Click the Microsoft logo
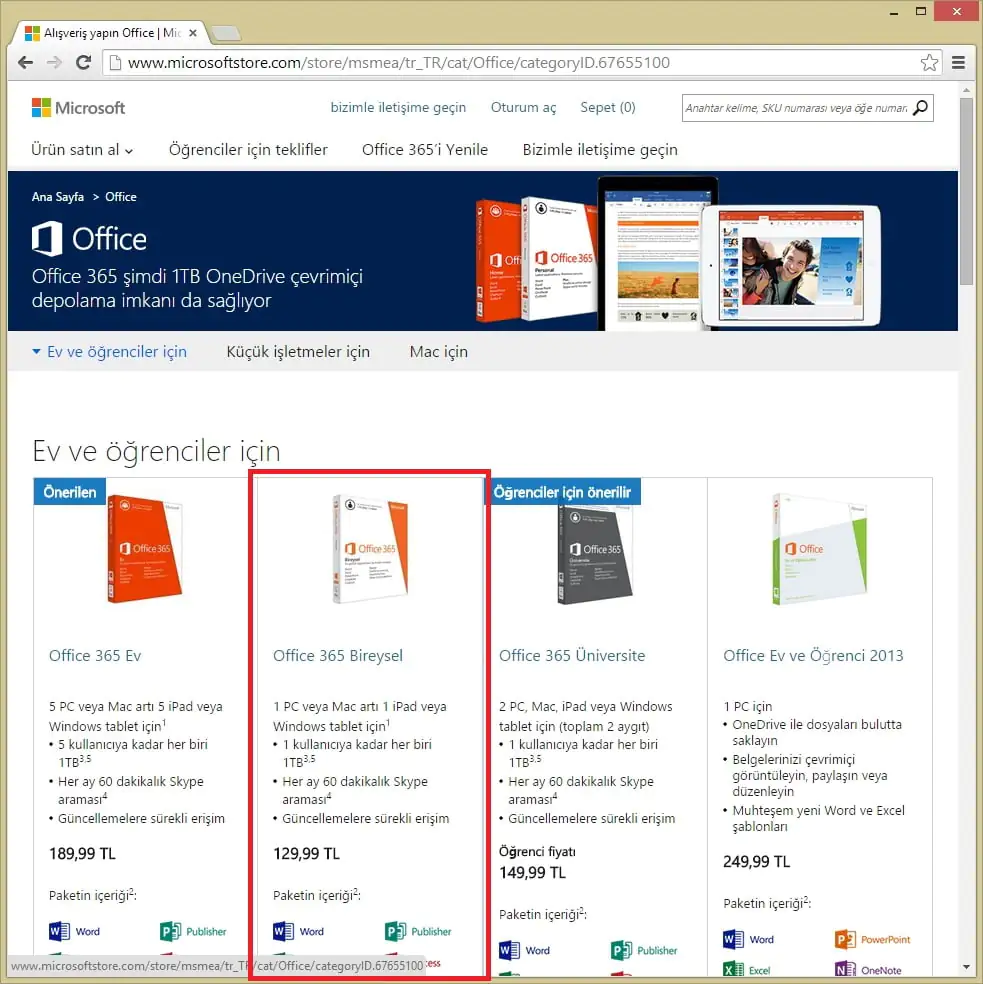This screenshot has height=984, width=983. tap(78, 108)
